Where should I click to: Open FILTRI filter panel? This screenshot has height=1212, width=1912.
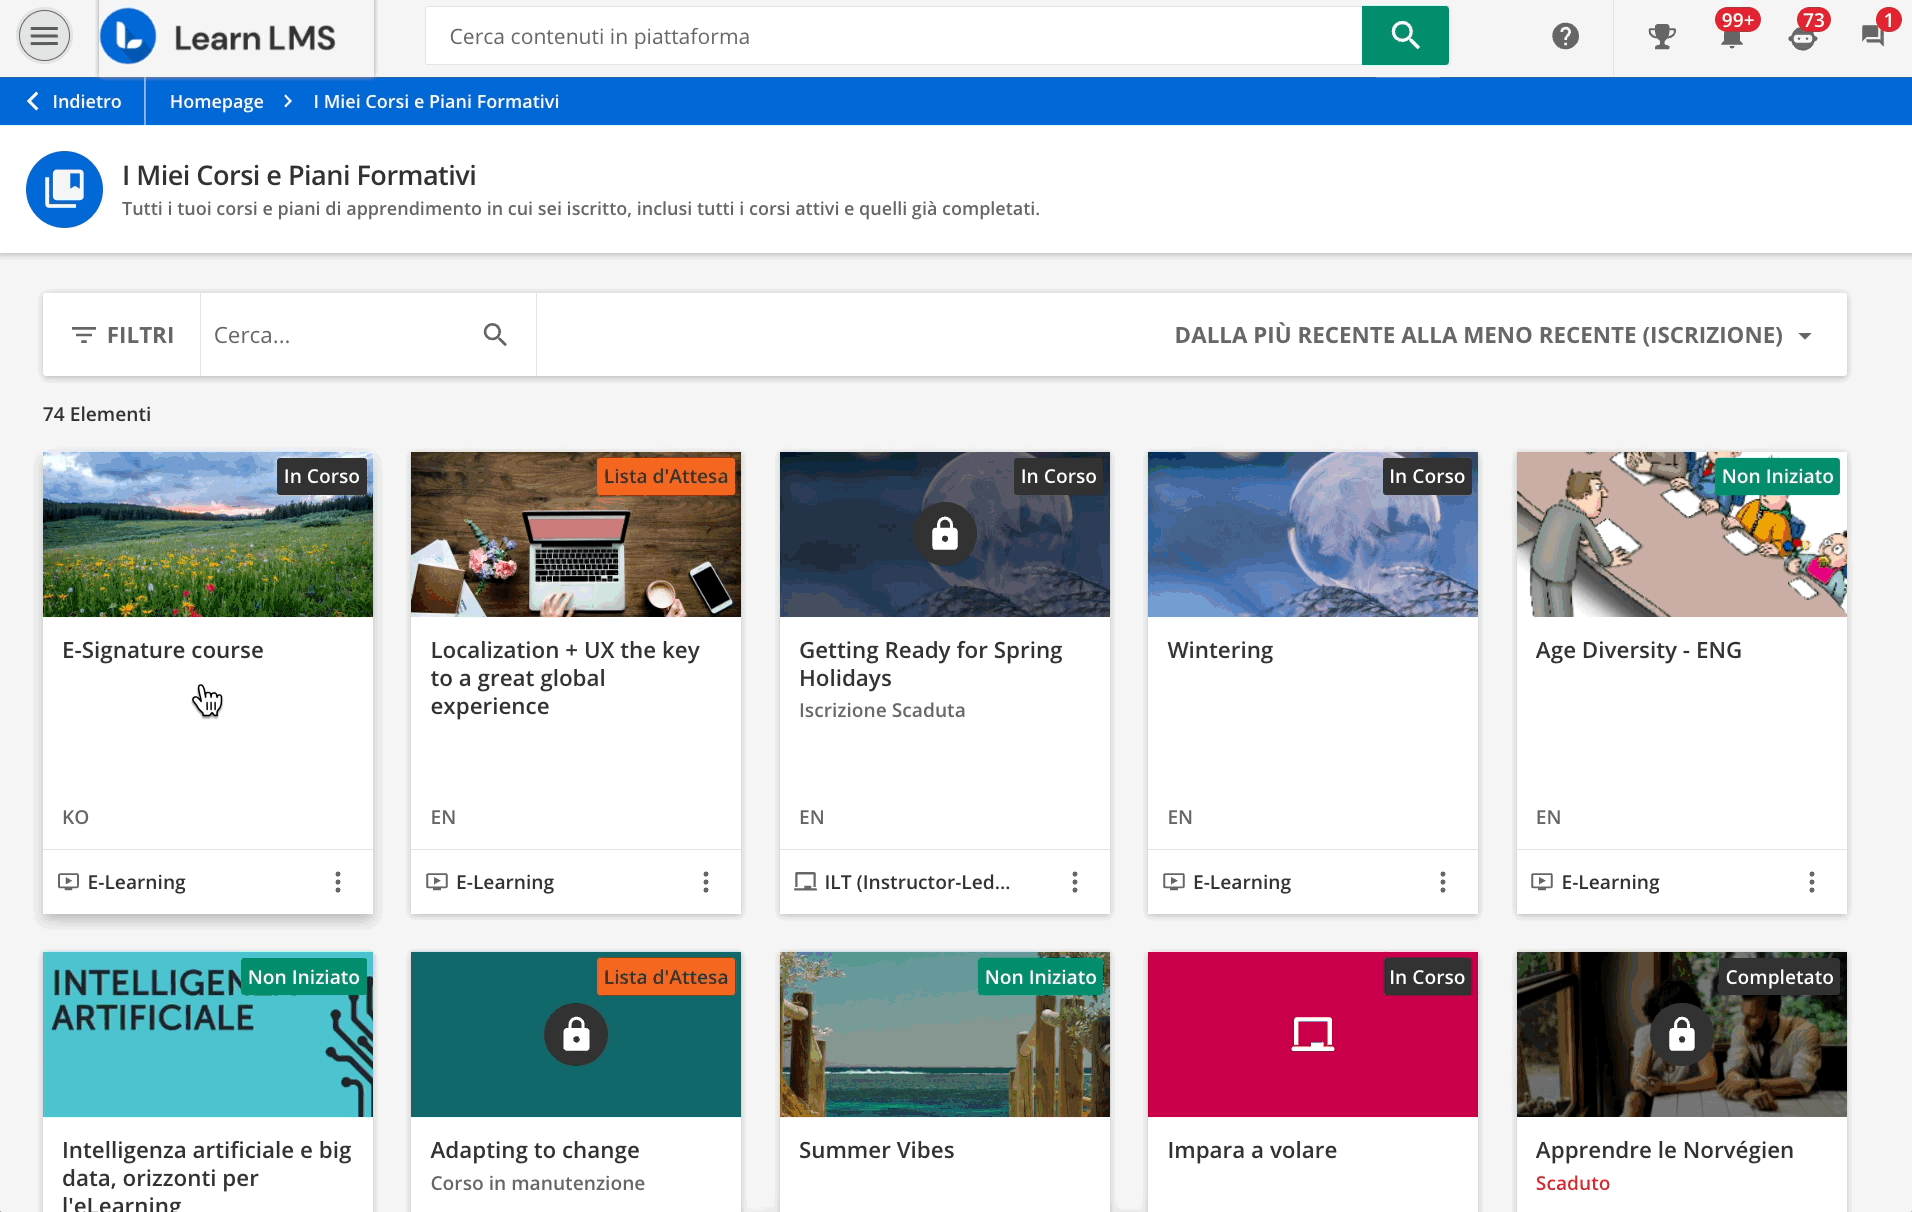[122, 335]
